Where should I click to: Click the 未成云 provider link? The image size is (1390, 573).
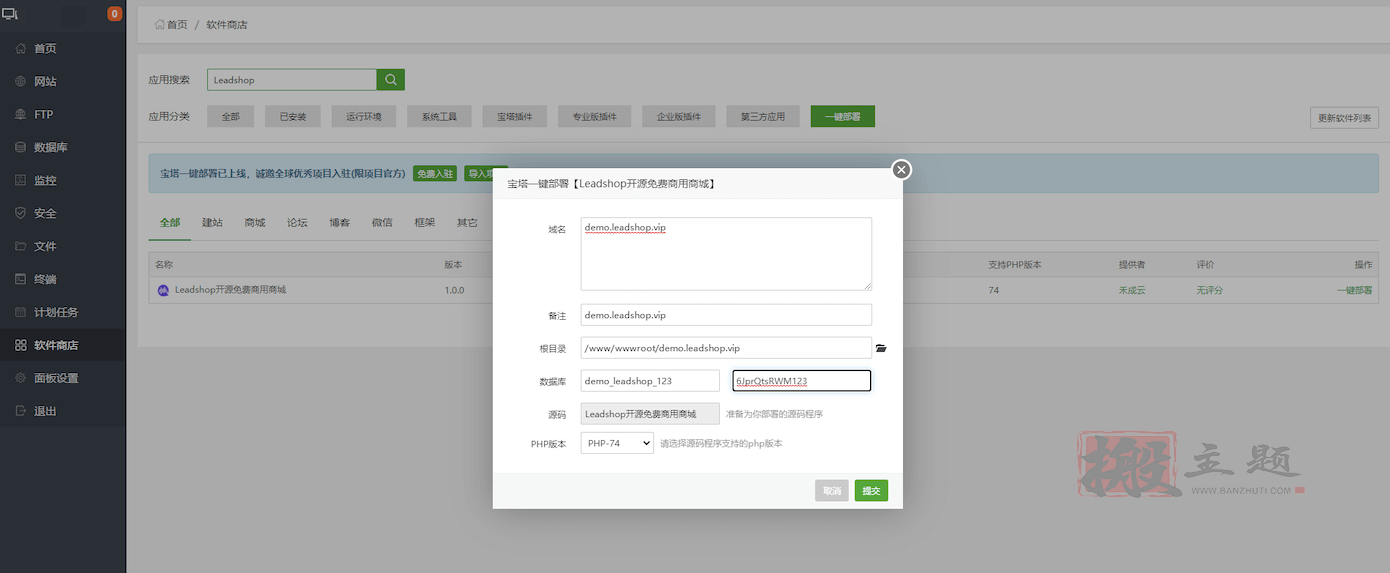1133,290
